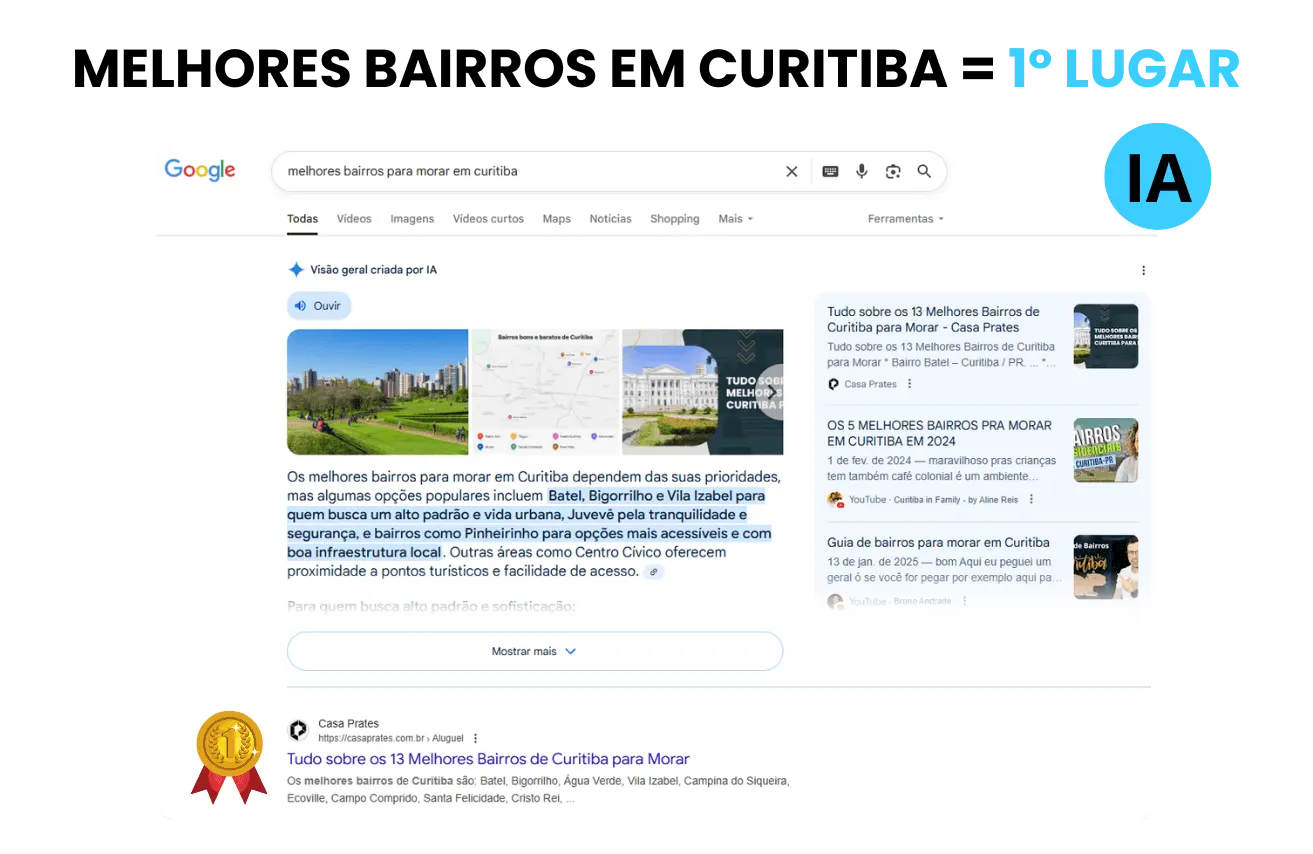
Task: Open source card 'Guia de bairros para morar em Curitiba'
Action: [x=938, y=542]
